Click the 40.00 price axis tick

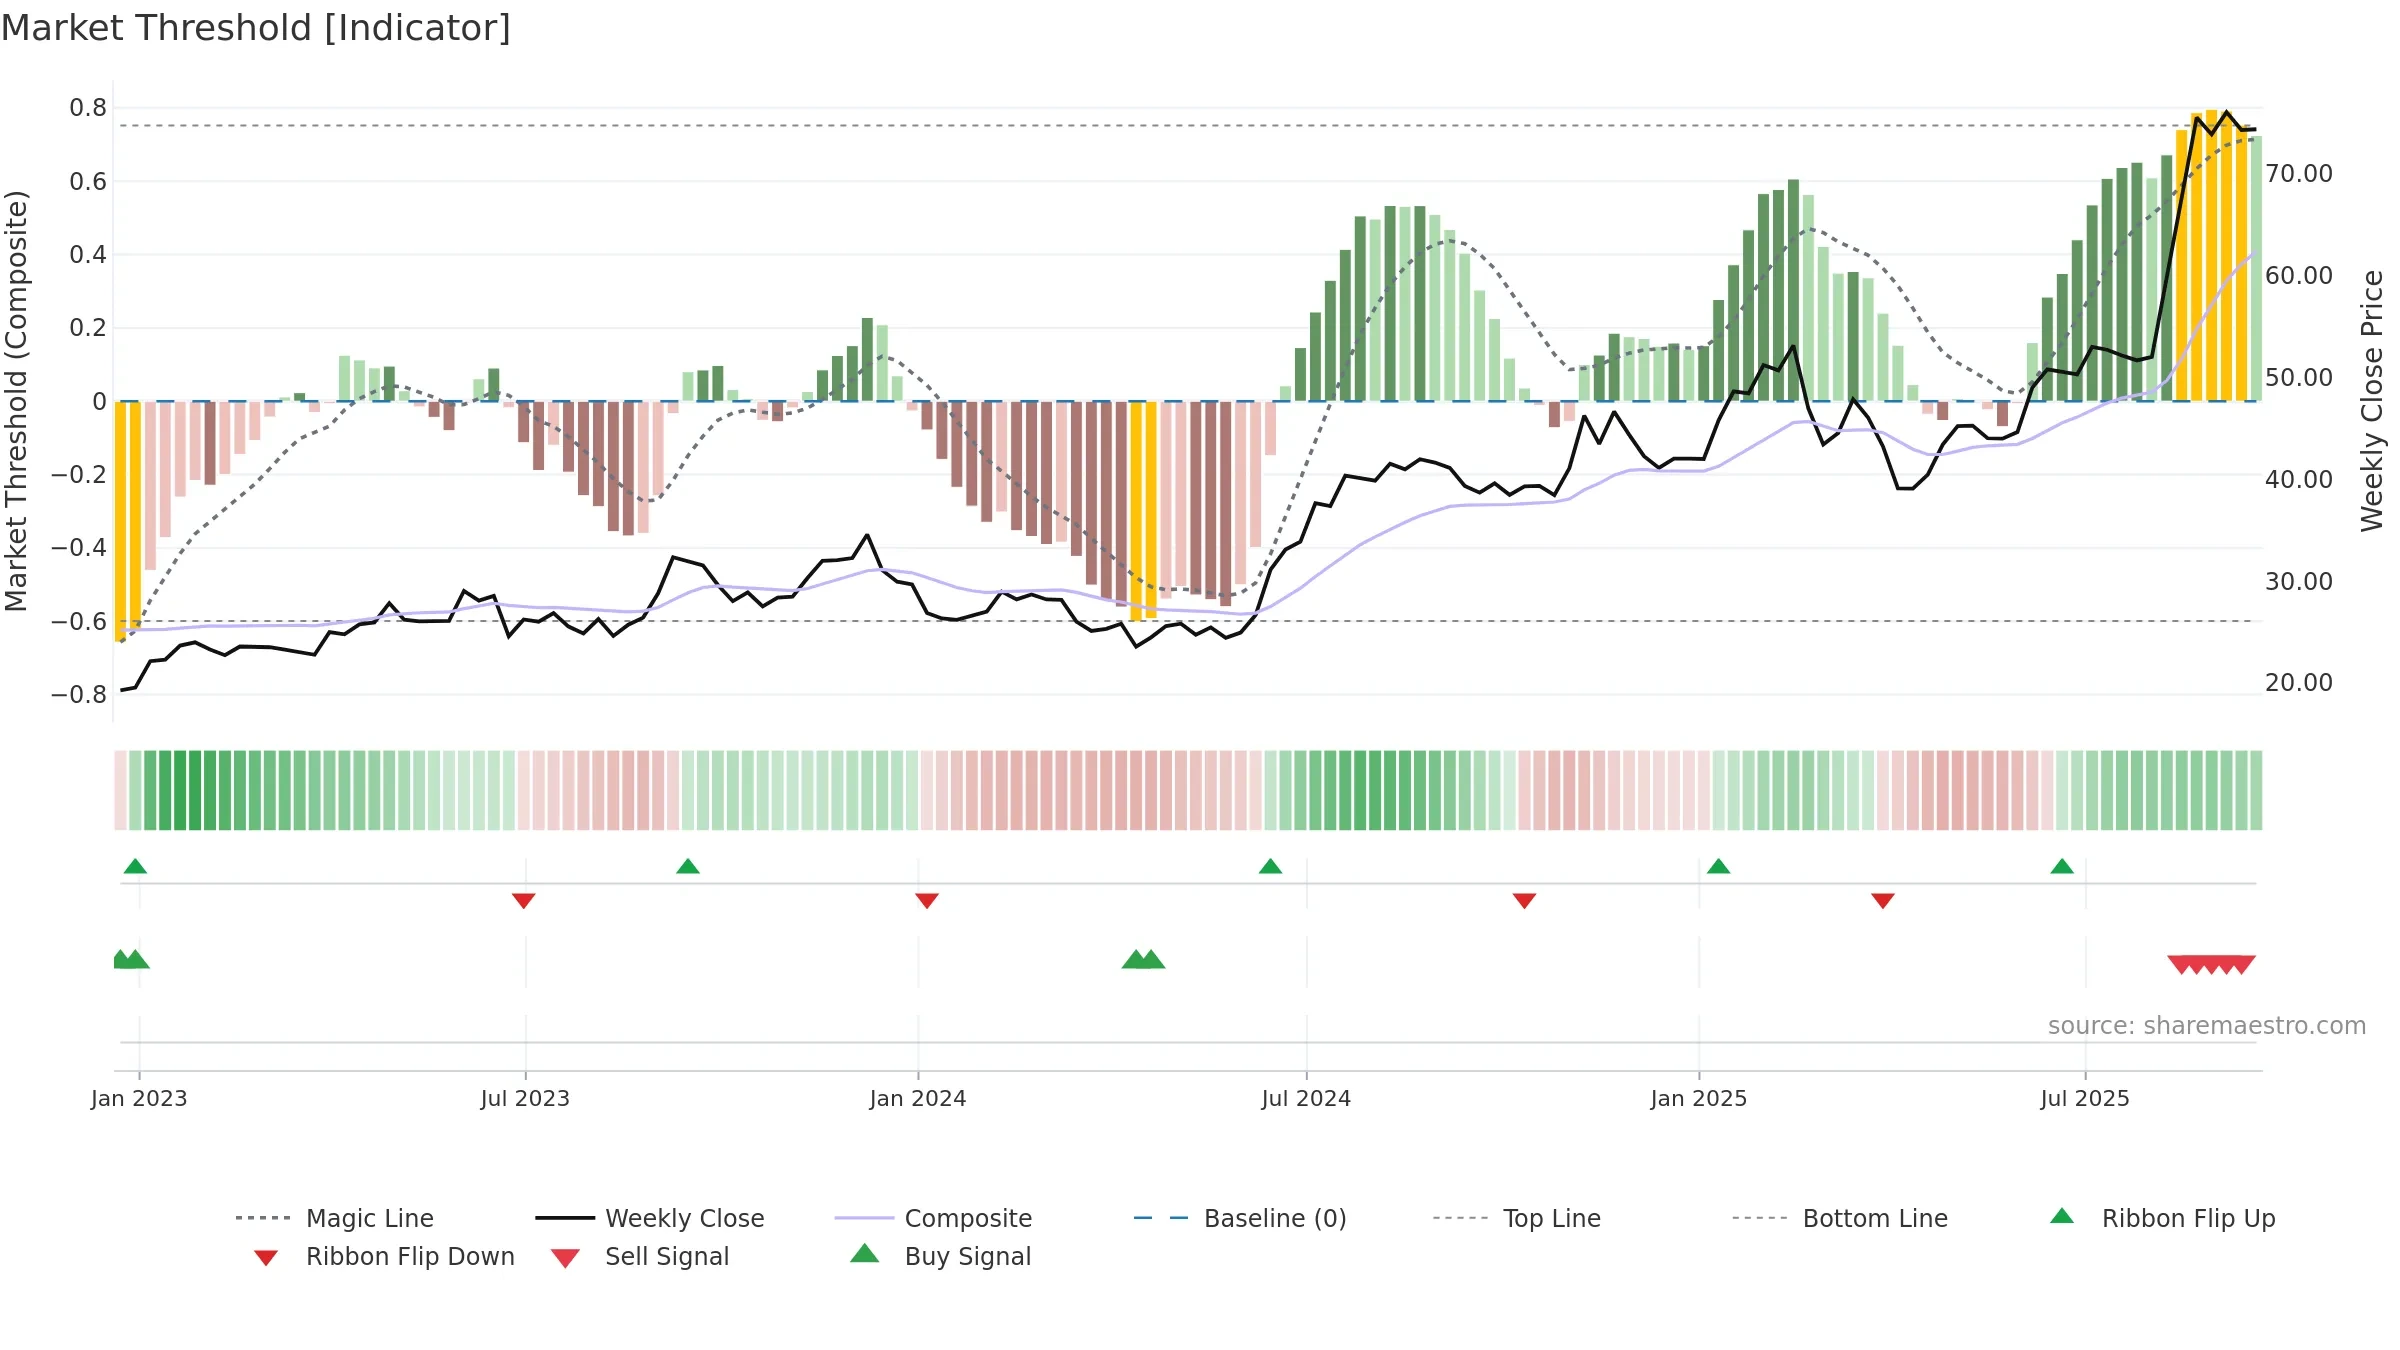click(2299, 480)
